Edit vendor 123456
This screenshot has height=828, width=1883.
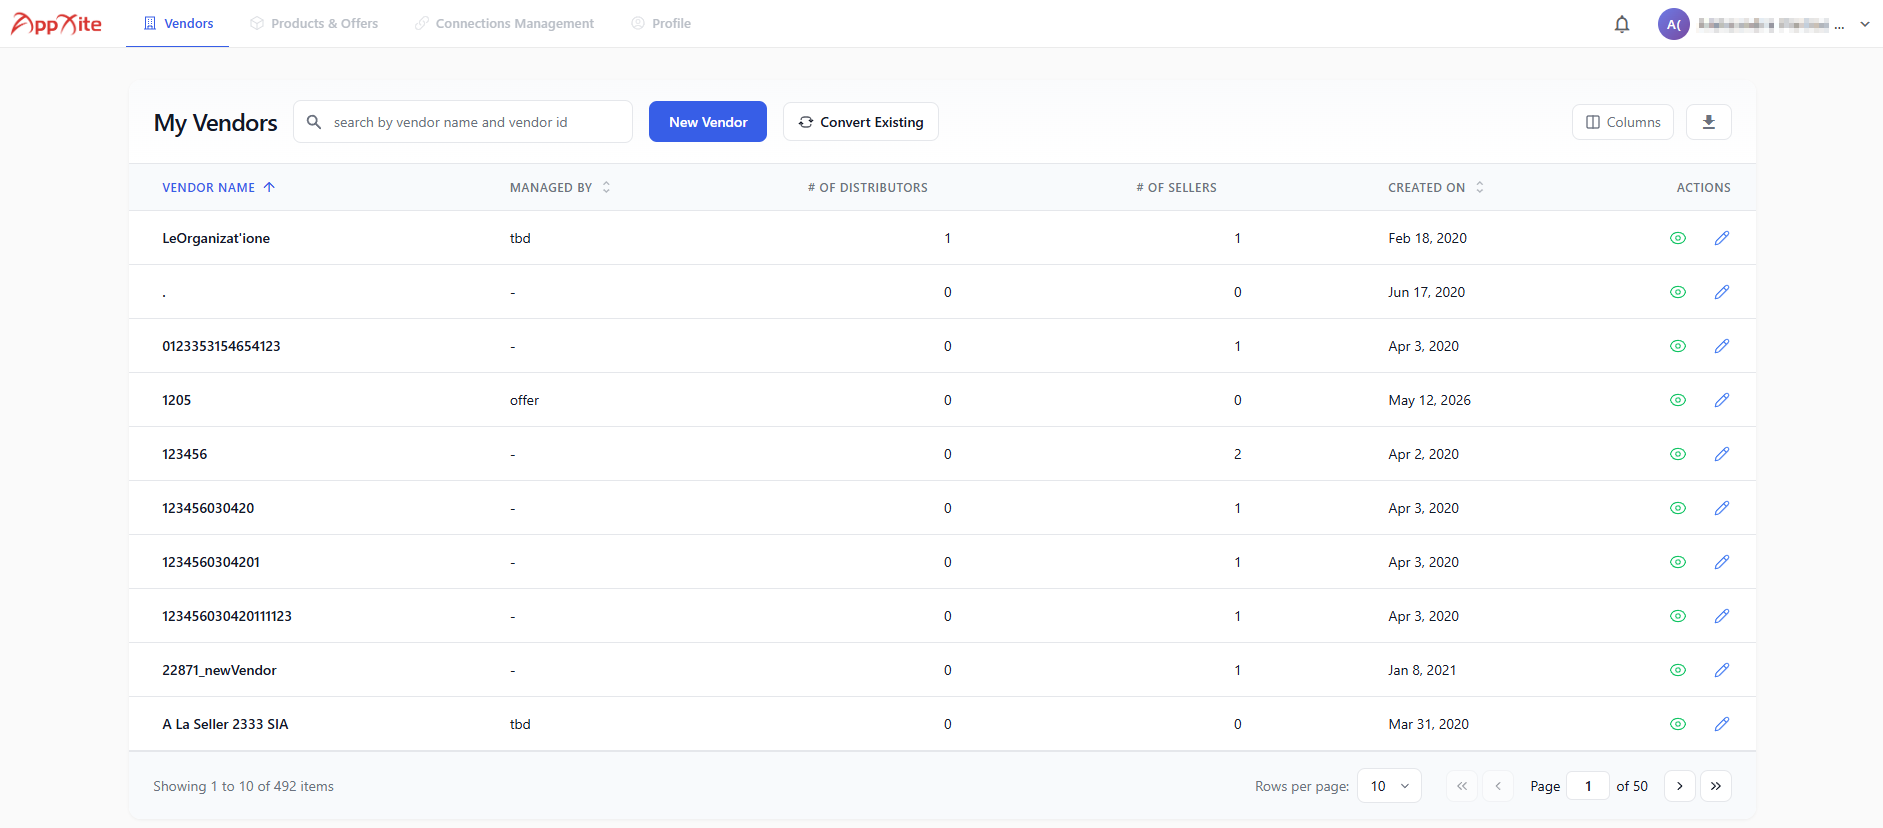[x=1722, y=454]
